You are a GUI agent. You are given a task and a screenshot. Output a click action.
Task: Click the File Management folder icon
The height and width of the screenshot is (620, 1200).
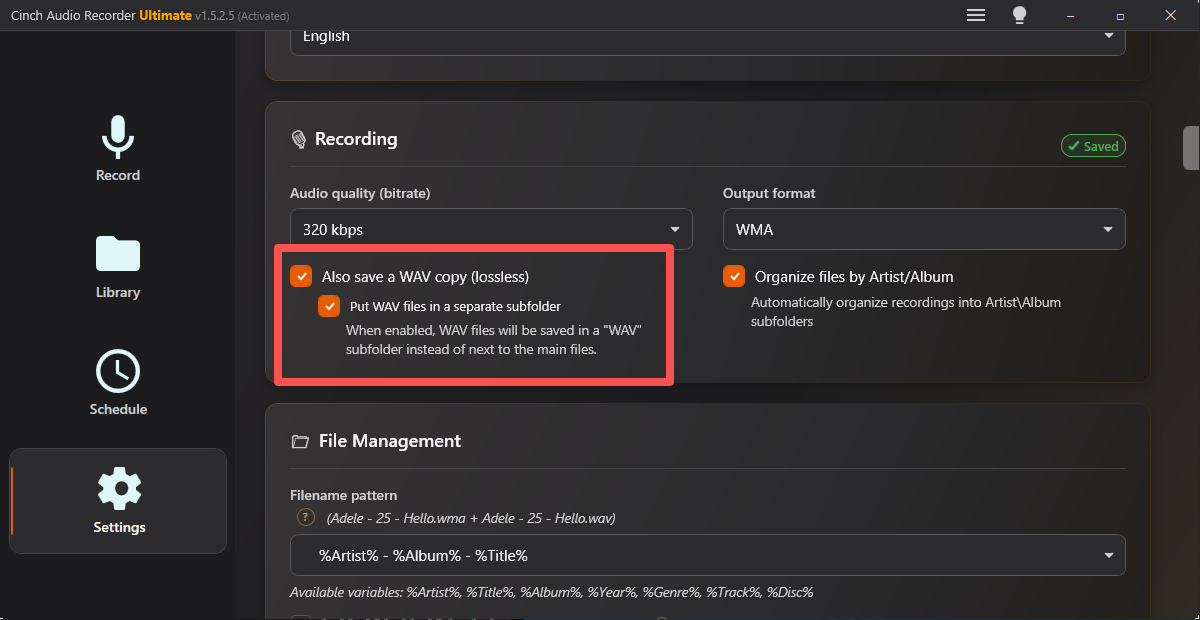(300, 441)
